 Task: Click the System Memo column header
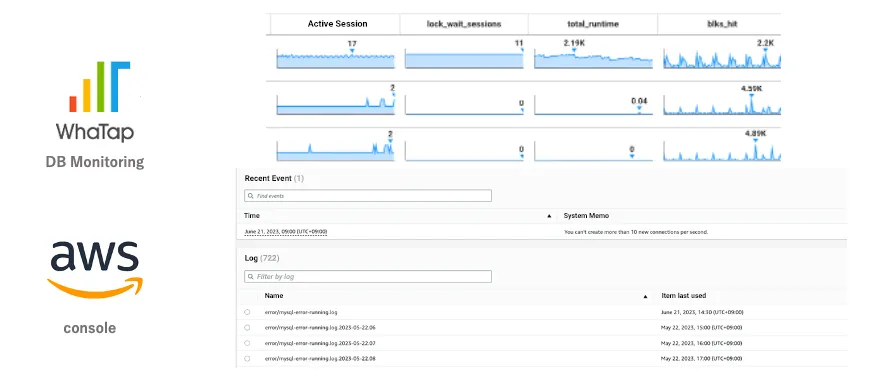pos(586,216)
